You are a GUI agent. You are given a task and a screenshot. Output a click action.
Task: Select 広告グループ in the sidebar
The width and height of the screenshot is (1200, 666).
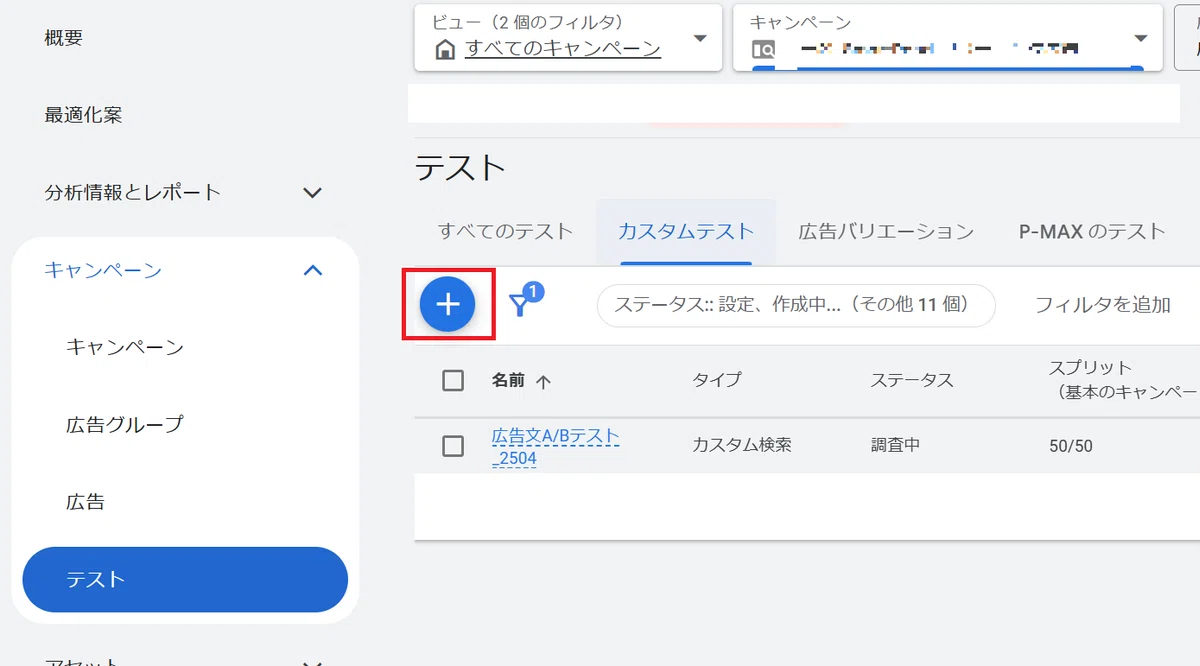click(x=125, y=424)
